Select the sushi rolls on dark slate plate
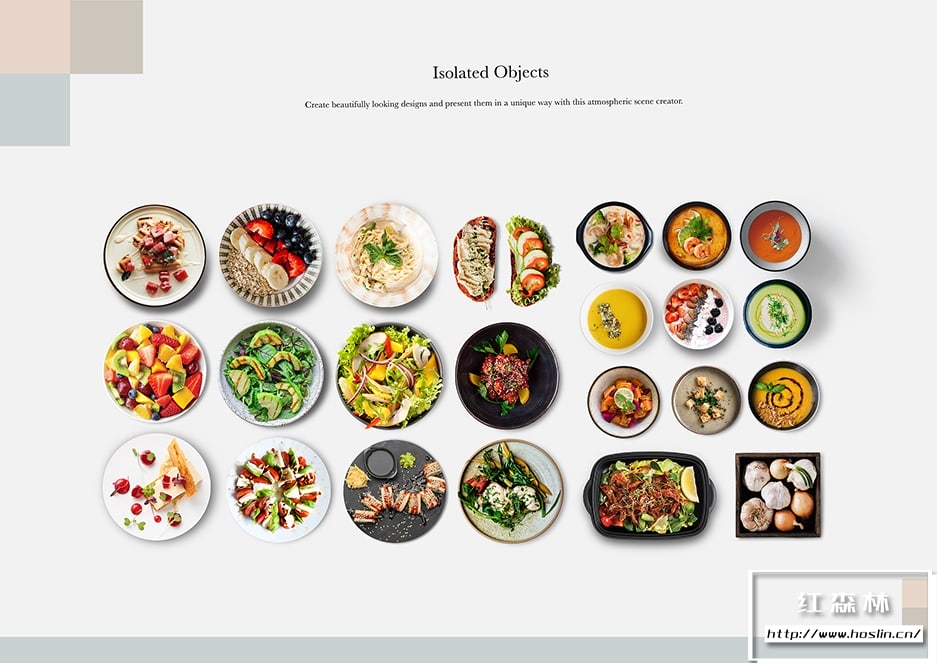Screen dimensions: 937x663 396,491
